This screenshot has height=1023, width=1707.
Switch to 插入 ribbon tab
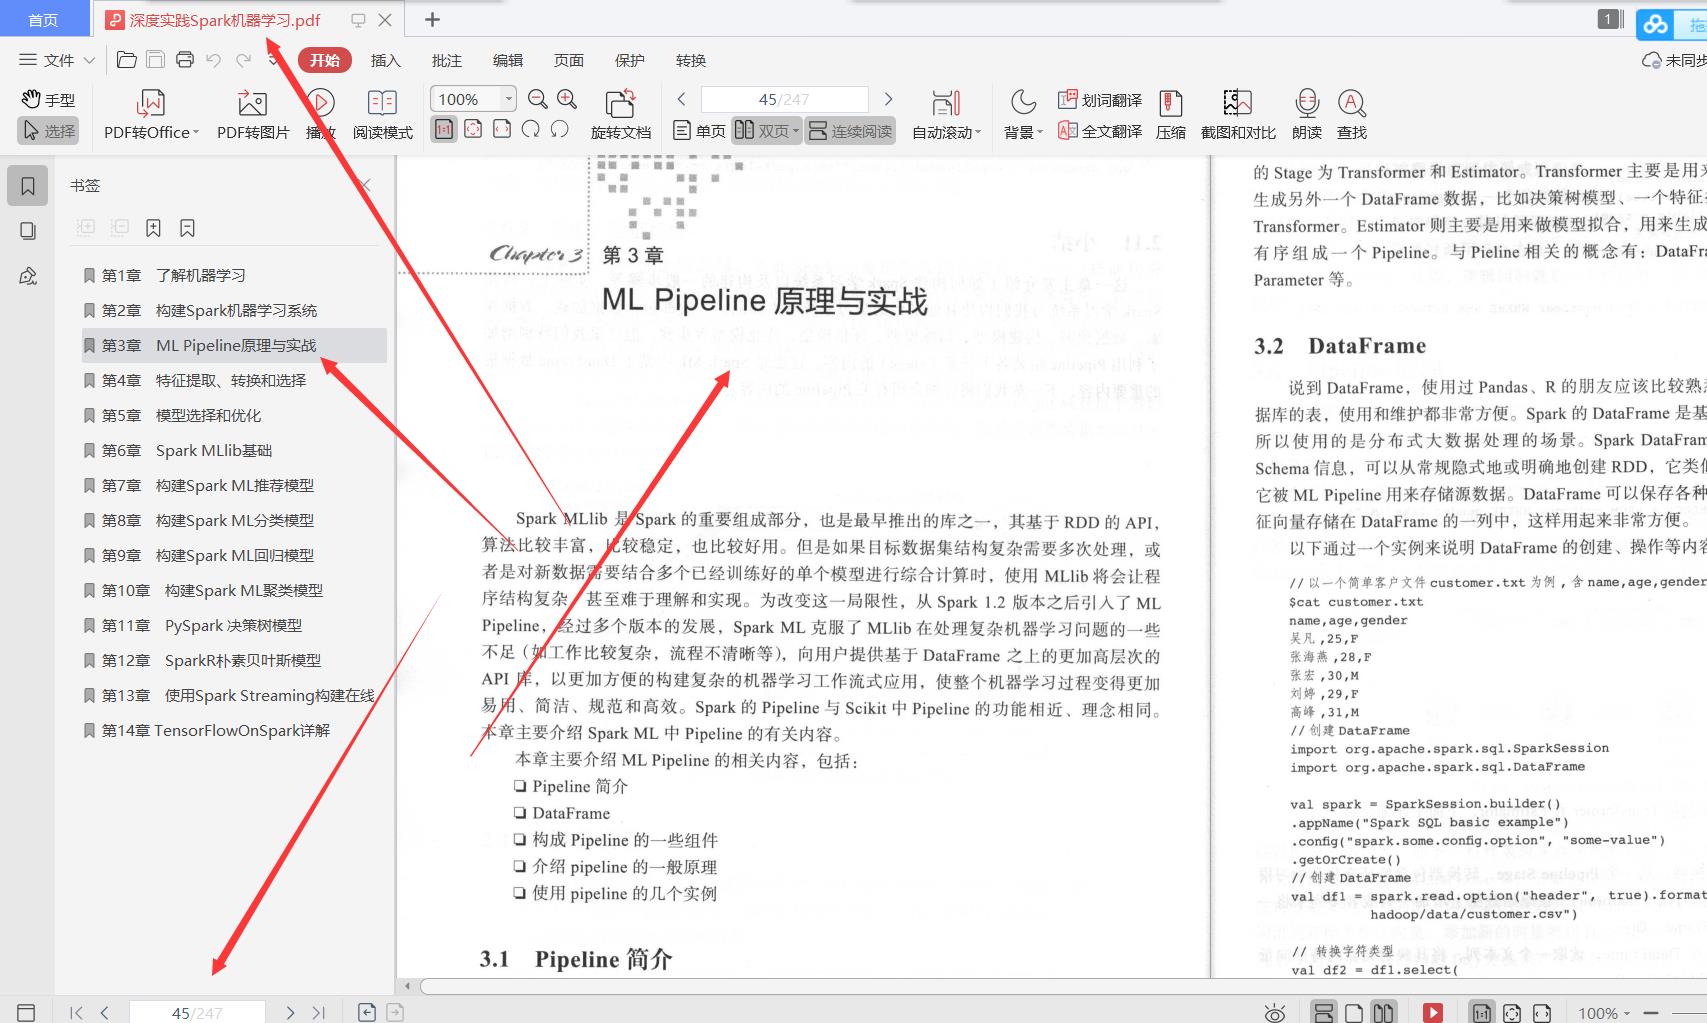[385, 60]
